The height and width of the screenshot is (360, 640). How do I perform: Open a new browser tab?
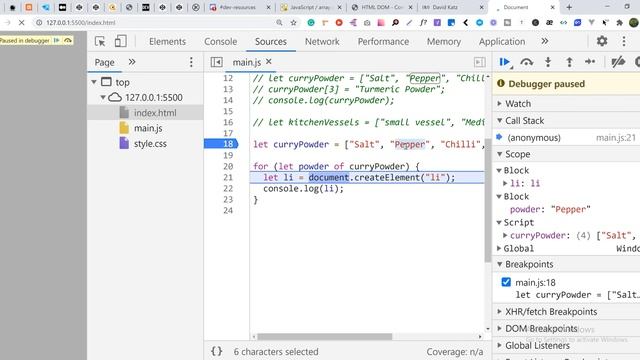click(569, 7)
